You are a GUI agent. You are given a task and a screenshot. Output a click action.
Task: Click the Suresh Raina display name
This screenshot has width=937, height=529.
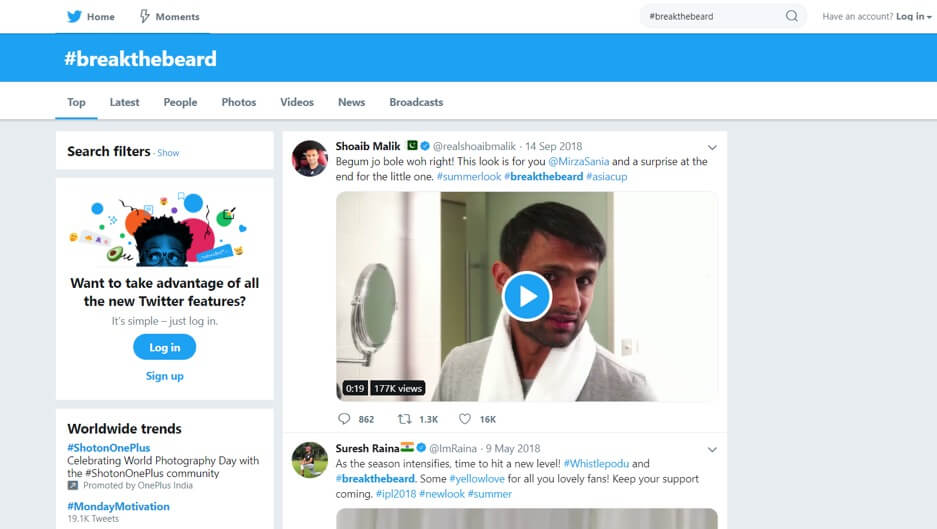click(x=367, y=448)
